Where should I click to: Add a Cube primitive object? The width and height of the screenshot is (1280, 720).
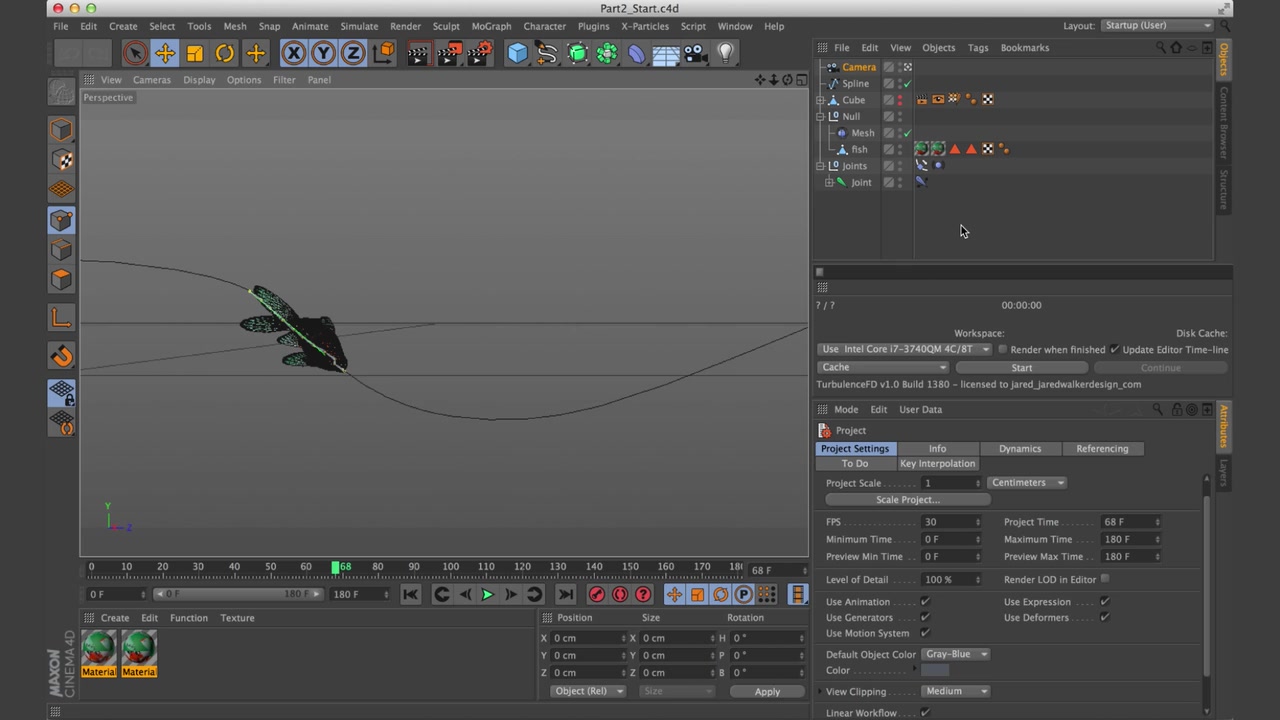point(517,53)
